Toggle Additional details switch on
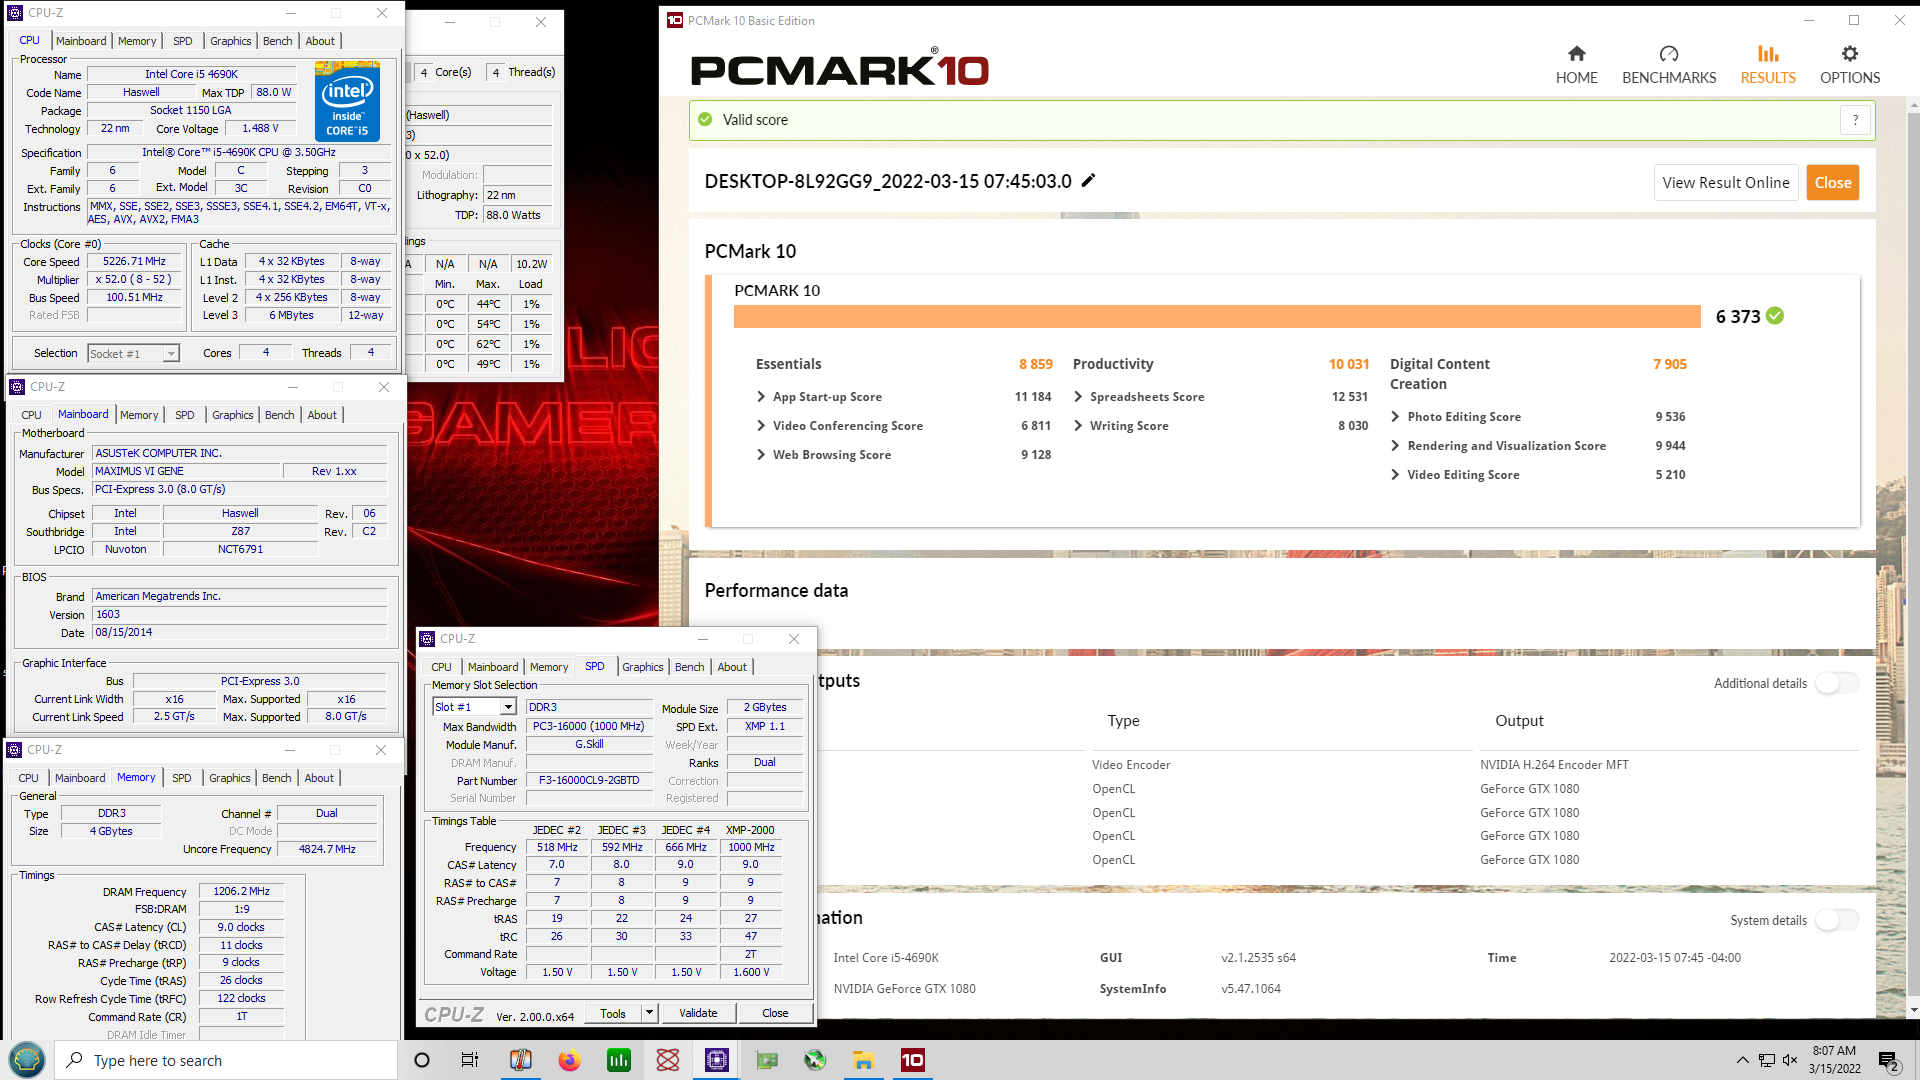This screenshot has height=1080, width=1920. pos(1837,683)
